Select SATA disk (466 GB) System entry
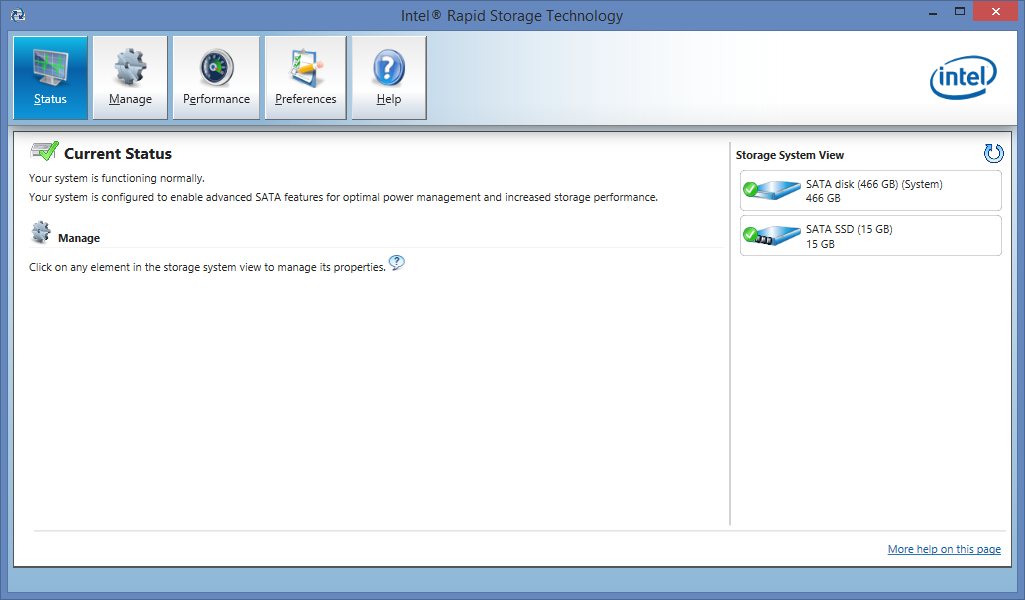This screenshot has height=600, width=1025. [871, 191]
